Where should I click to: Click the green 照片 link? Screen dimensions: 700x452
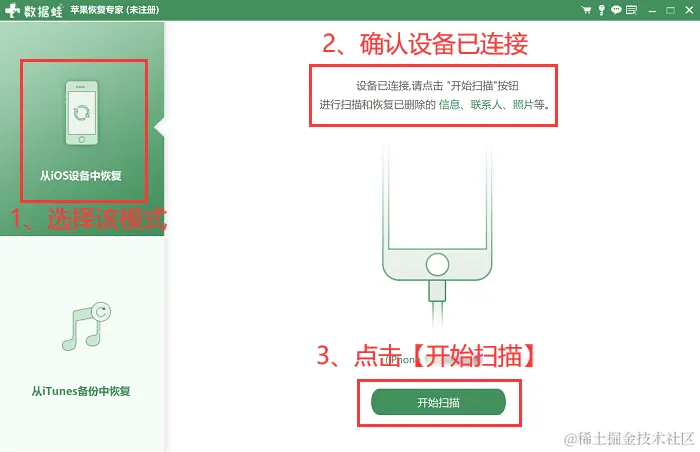pos(523,105)
